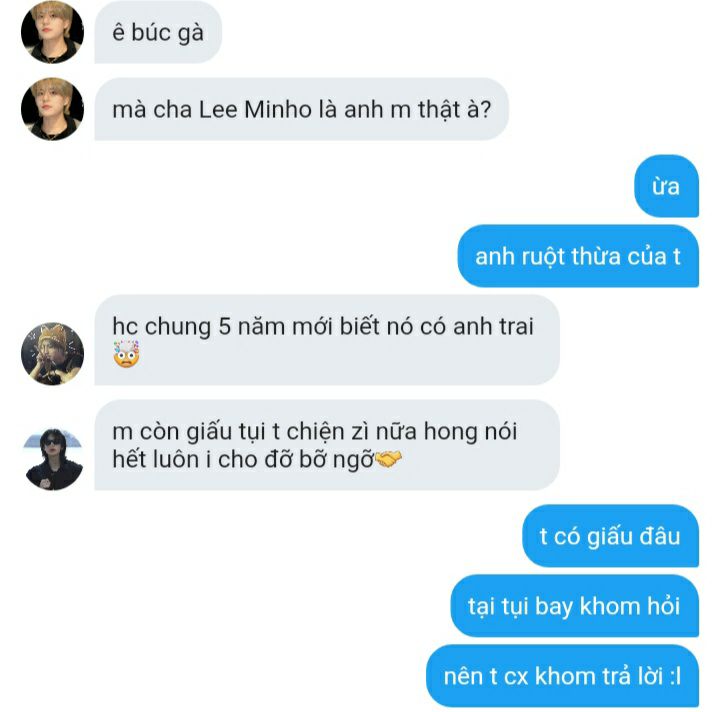Select the "tại tụi bay khom hỏi" bubble
Image resolution: width=720 pixels, height=712 pixels.
(574, 605)
